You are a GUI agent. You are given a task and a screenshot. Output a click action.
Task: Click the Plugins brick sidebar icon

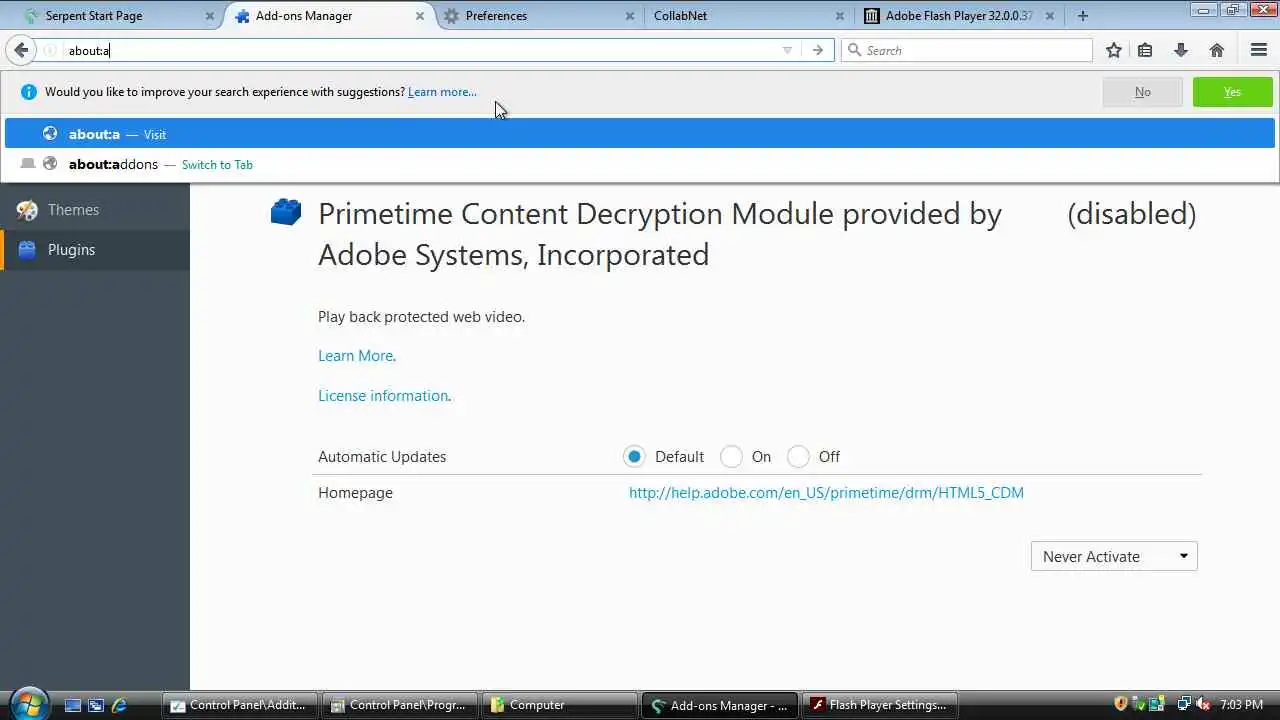27,250
